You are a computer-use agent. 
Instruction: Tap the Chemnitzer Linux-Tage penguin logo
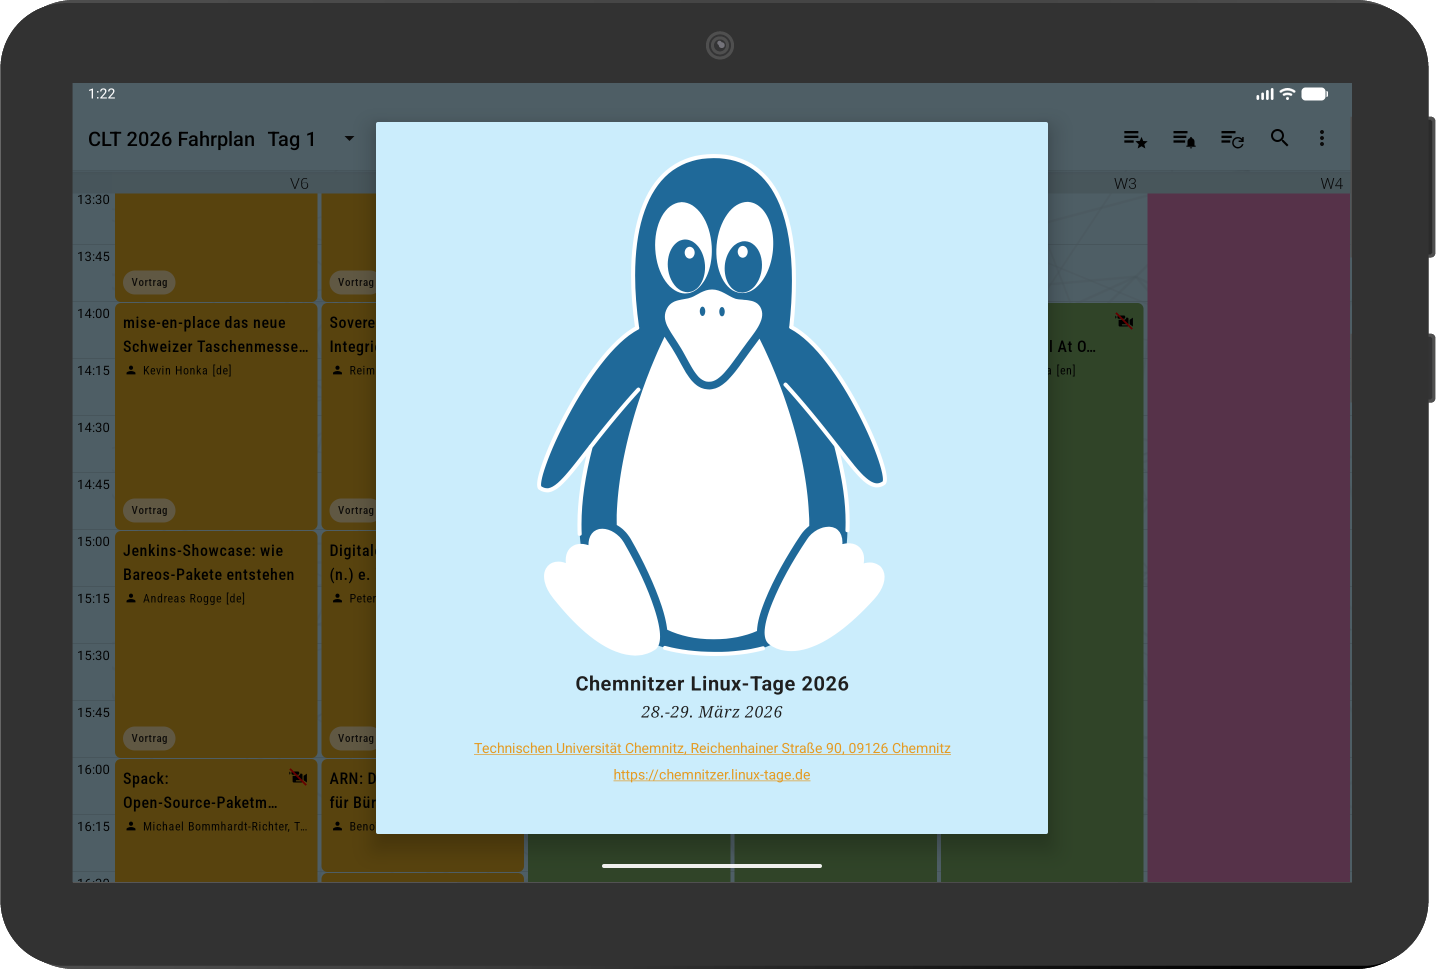coord(712,405)
